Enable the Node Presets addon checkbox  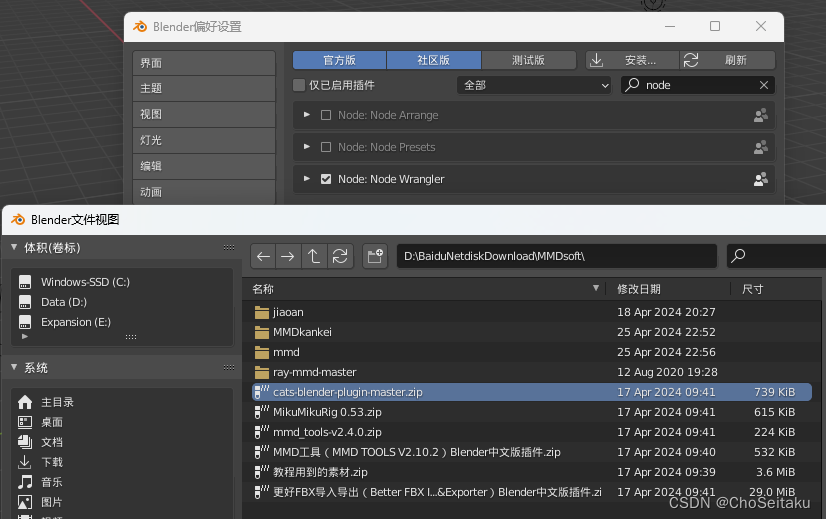(x=326, y=148)
